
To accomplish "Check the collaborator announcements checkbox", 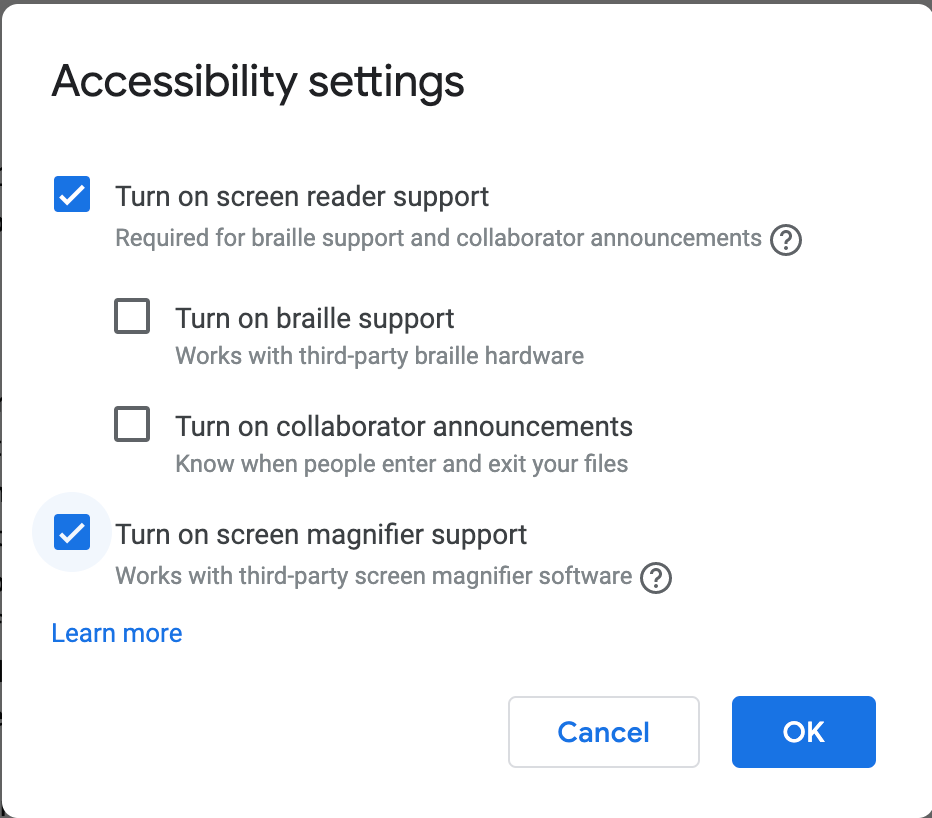I will tap(132, 425).
